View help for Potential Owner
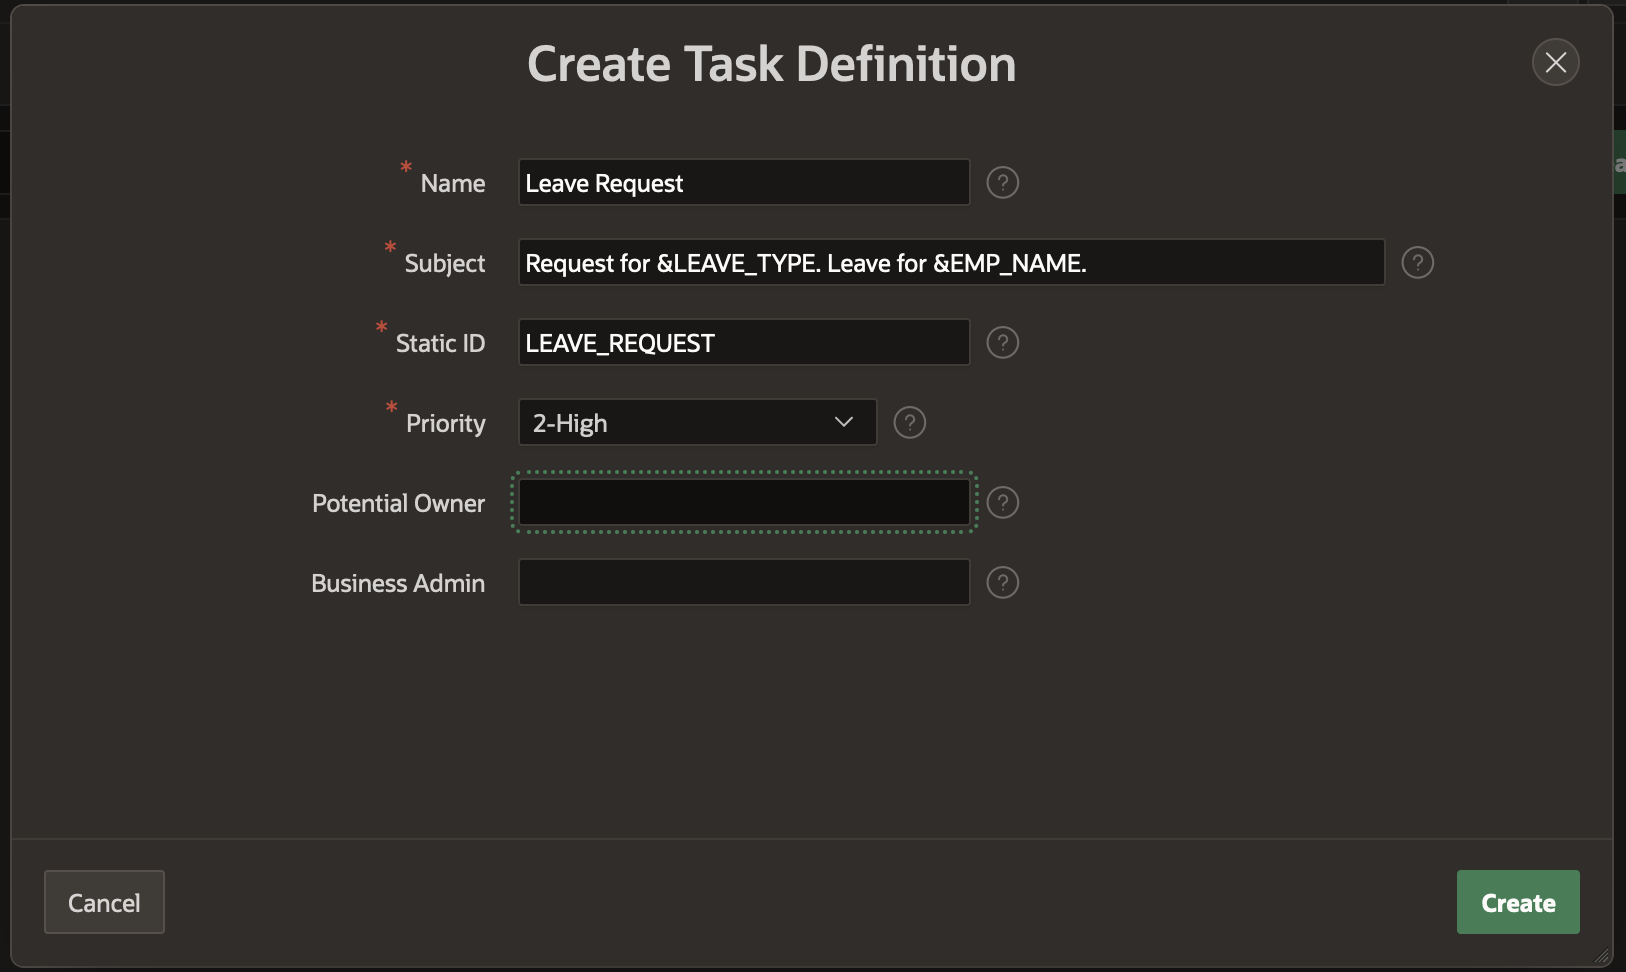1626x972 pixels. coord(1002,503)
